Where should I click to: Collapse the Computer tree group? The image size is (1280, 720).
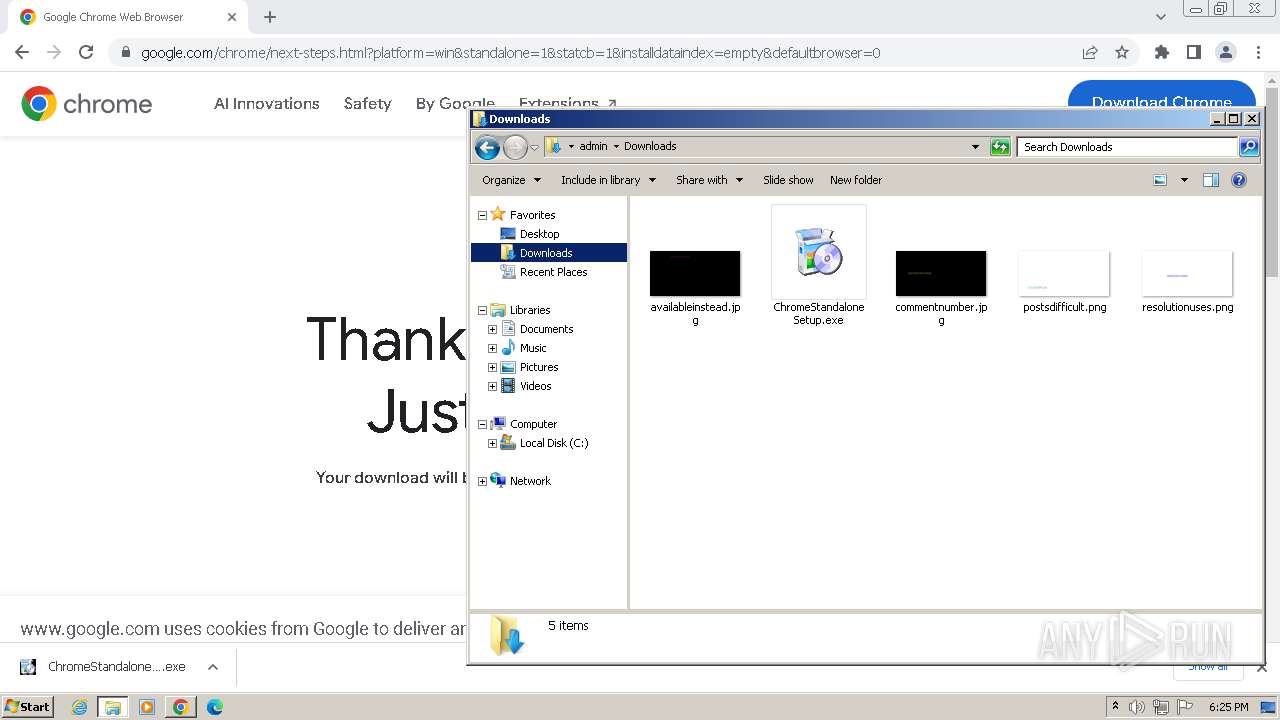pos(482,424)
